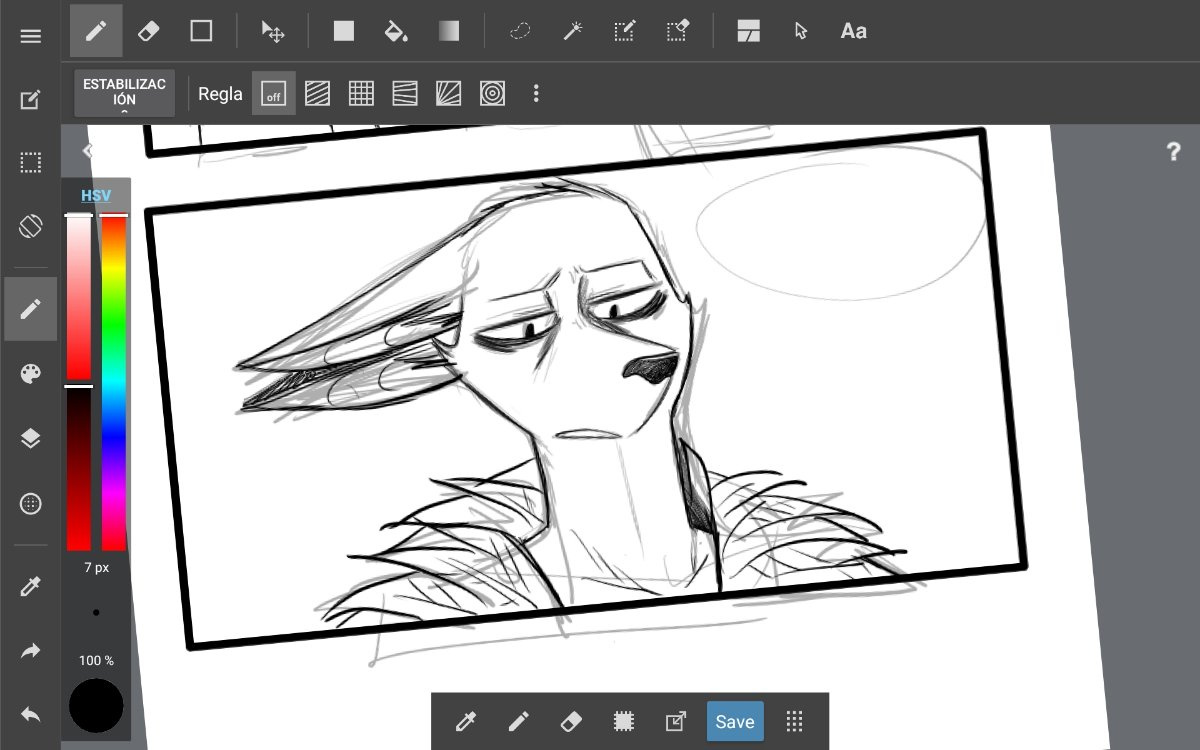
Task: Adjust the dark brightness slider bar
Action: tap(79, 468)
